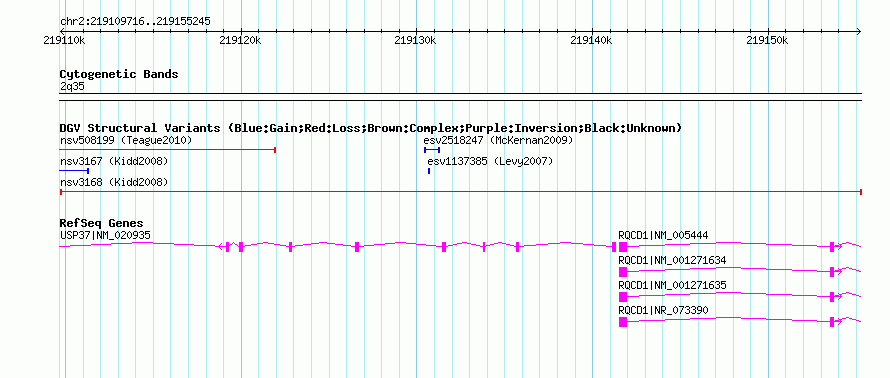This screenshot has width=890, height=378.
Task: Click the DGV Structural Variants track title
Action: coord(371,128)
